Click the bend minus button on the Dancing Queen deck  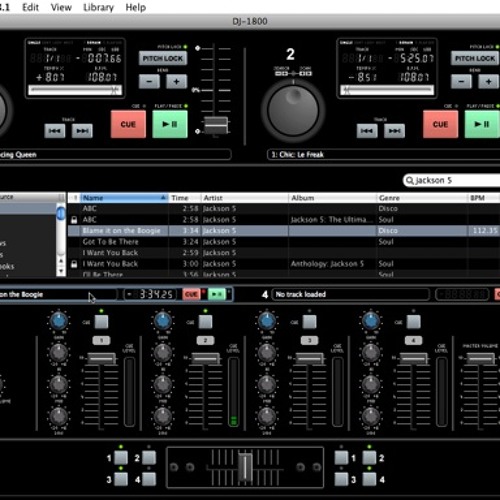tap(149, 81)
